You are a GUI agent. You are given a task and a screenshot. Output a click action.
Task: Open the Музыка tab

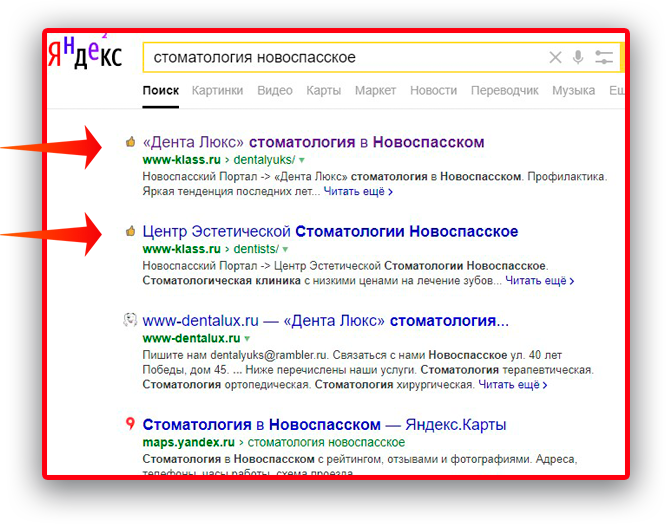pyautogui.click(x=573, y=90)
